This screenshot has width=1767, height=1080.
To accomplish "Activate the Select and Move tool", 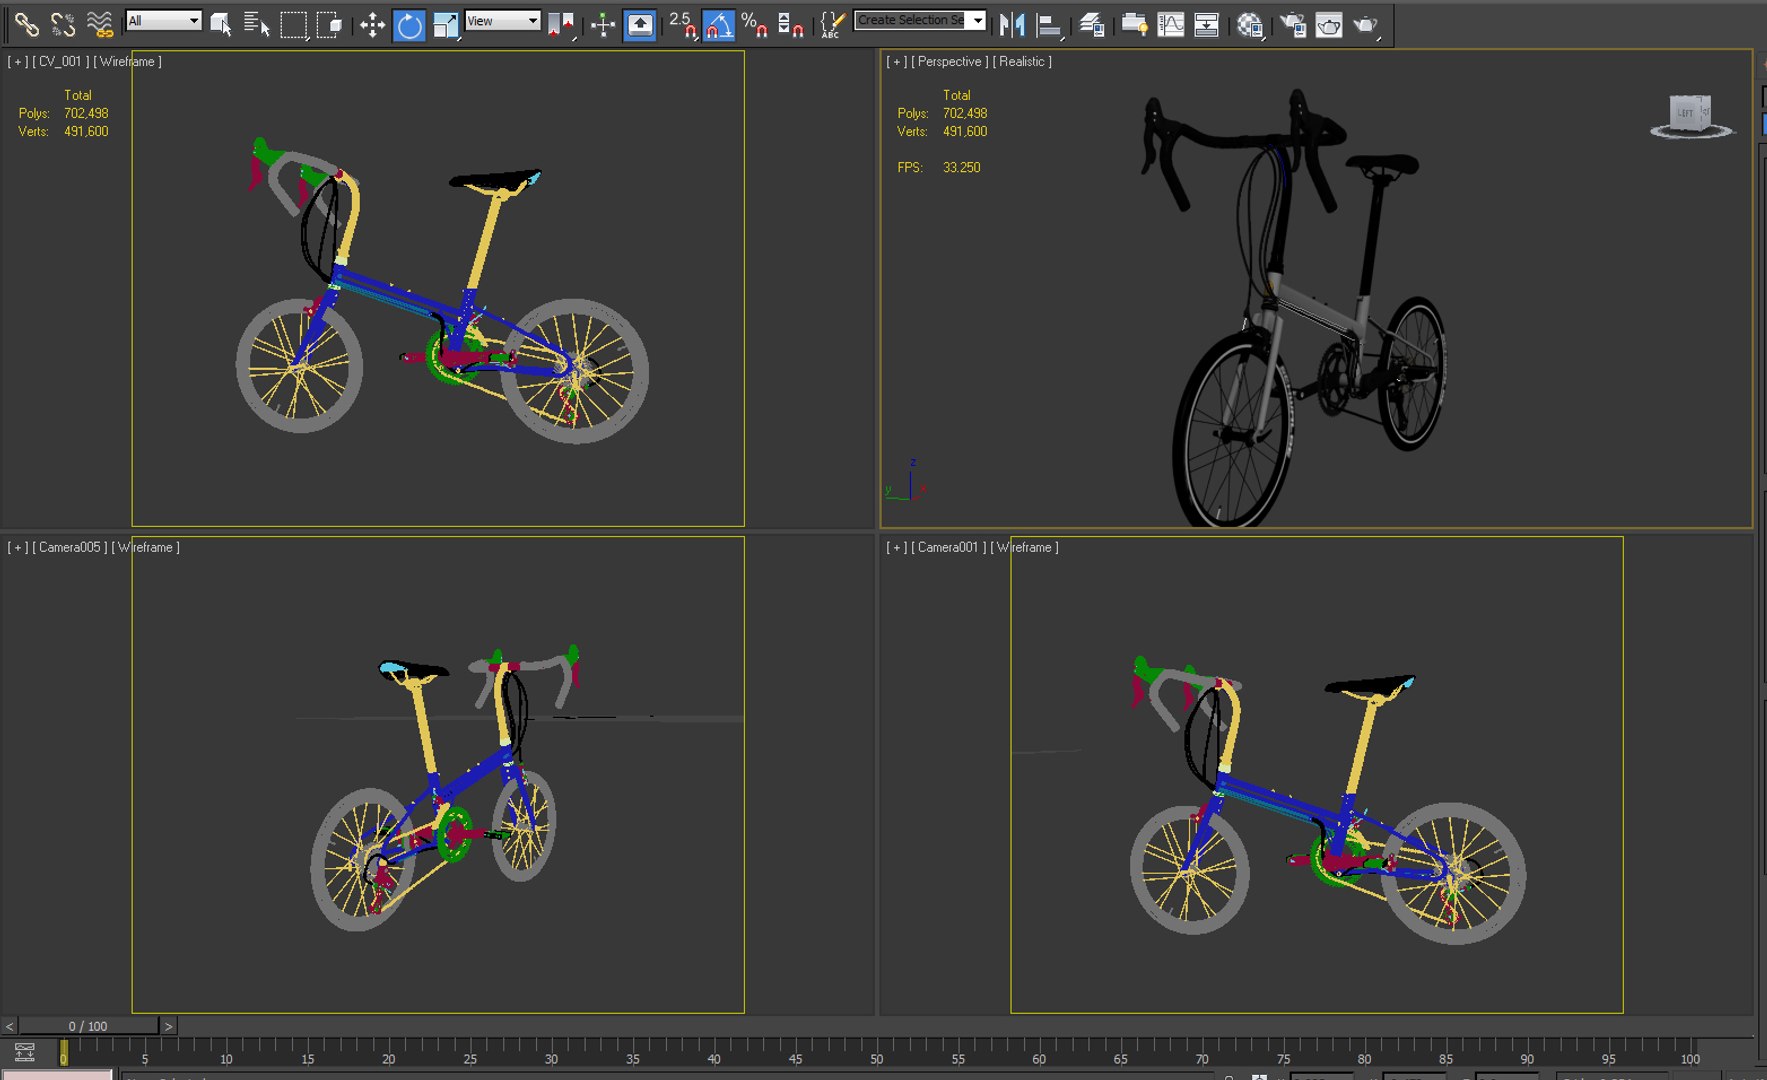I will pyautogui.click(x=372, y=24).
